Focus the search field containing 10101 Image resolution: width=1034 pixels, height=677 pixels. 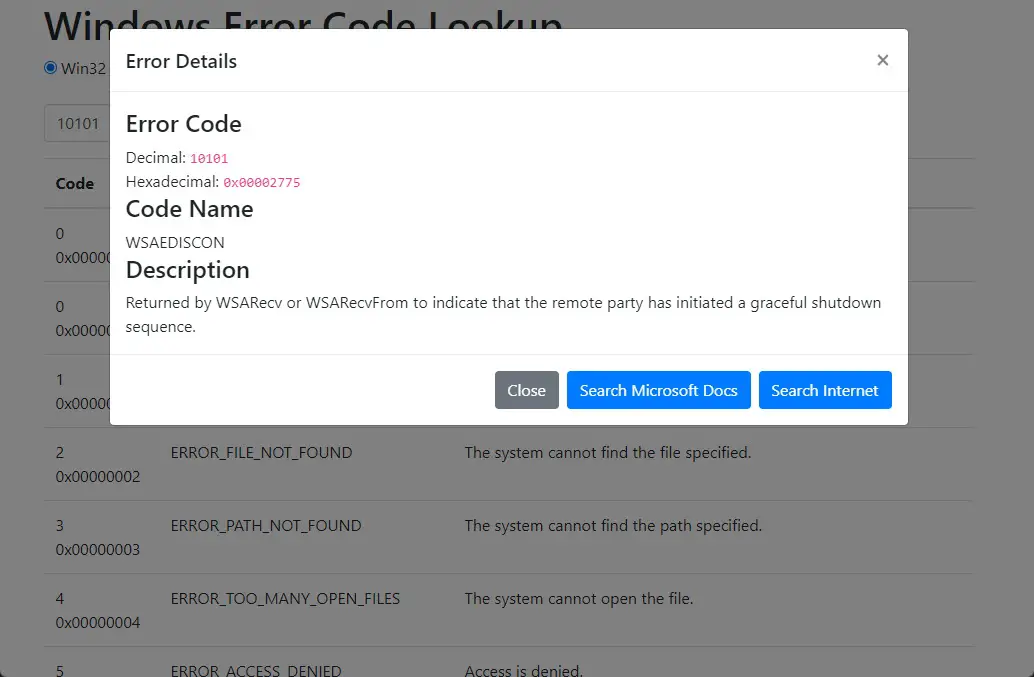[x=76, y=124]
